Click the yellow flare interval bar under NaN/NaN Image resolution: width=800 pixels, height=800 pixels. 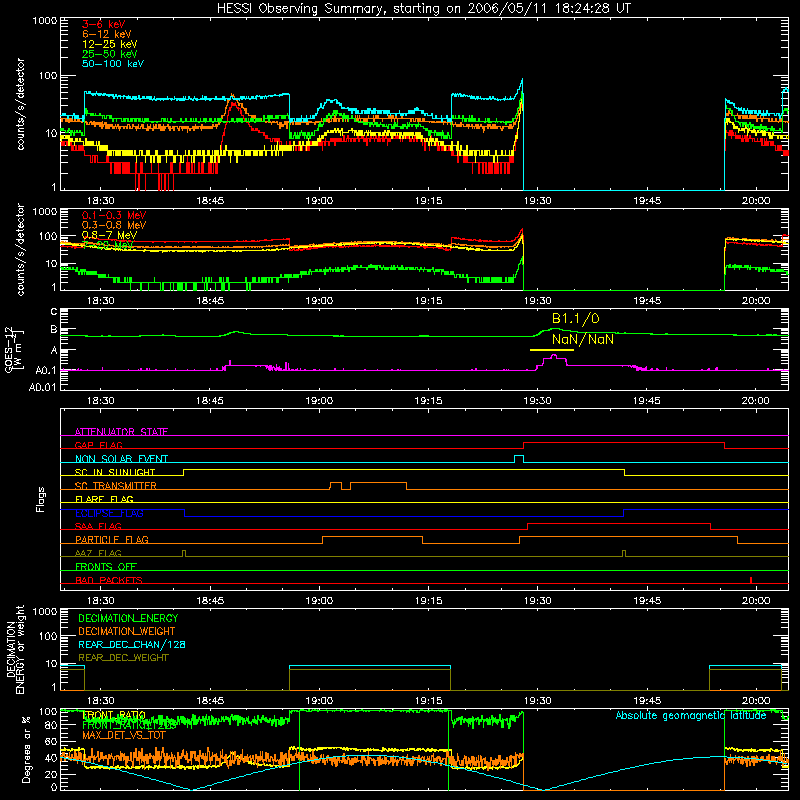pyautogui.click(x=552, y=350)
